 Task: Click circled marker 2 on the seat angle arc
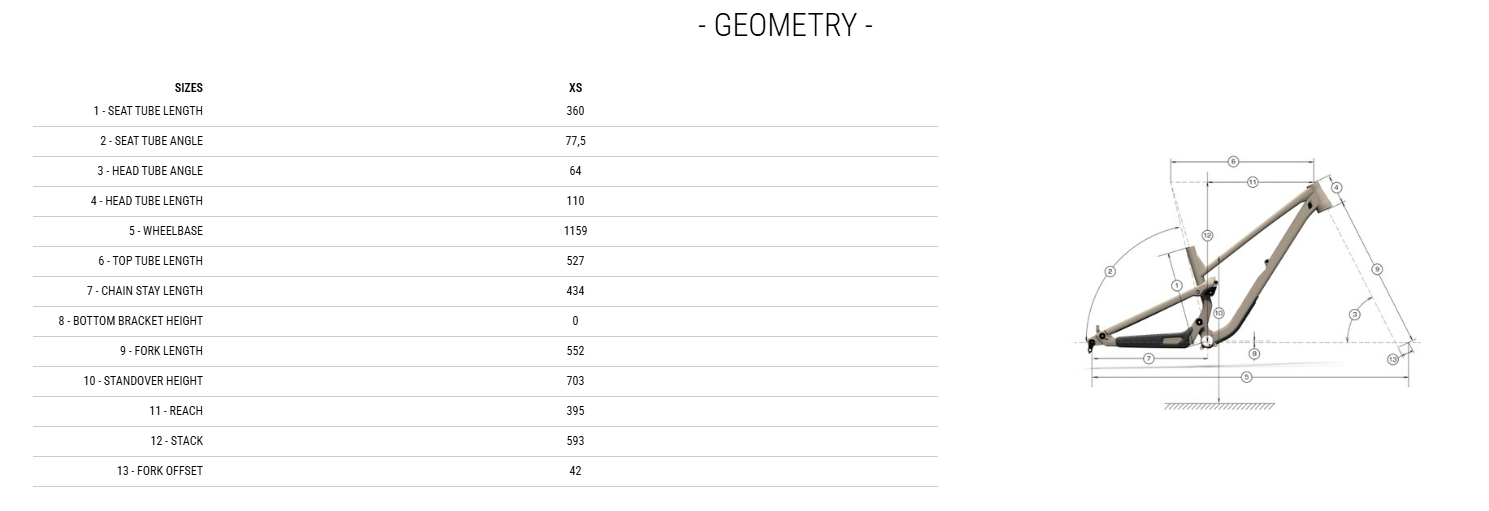1110,271
